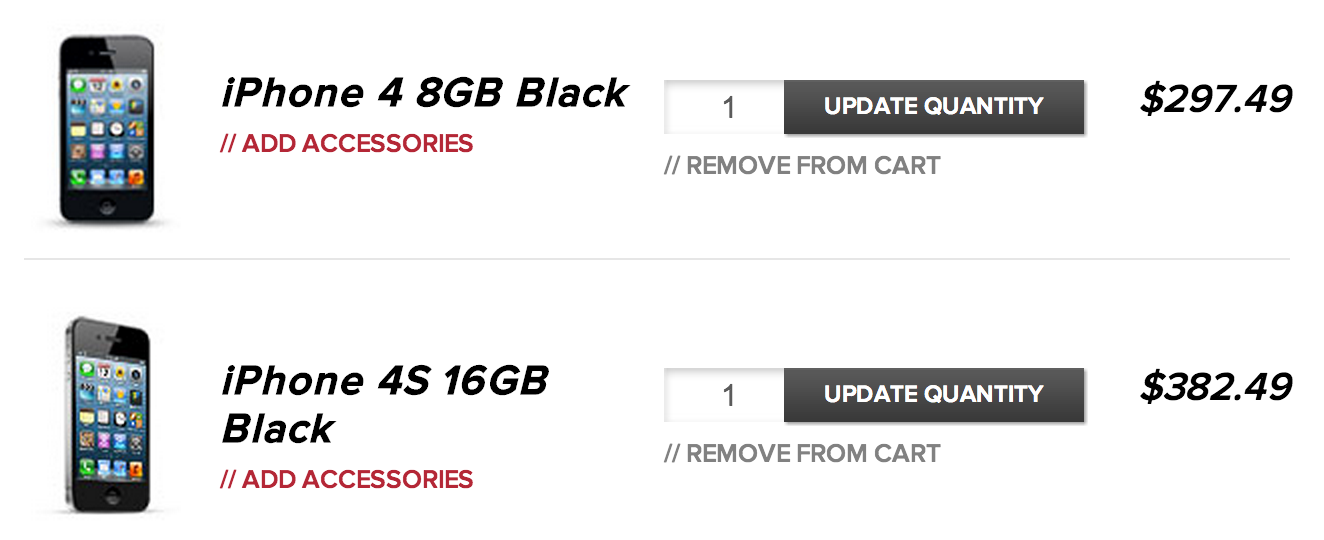1324x540 pixels.
Task: Click the $382.49 price
Action: tap(1216, 387)
